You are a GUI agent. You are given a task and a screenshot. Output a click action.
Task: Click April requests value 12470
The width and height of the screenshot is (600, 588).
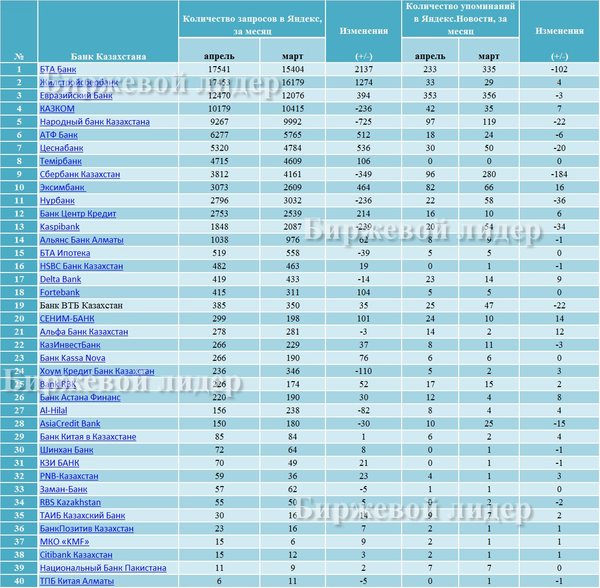pos(219,95)
